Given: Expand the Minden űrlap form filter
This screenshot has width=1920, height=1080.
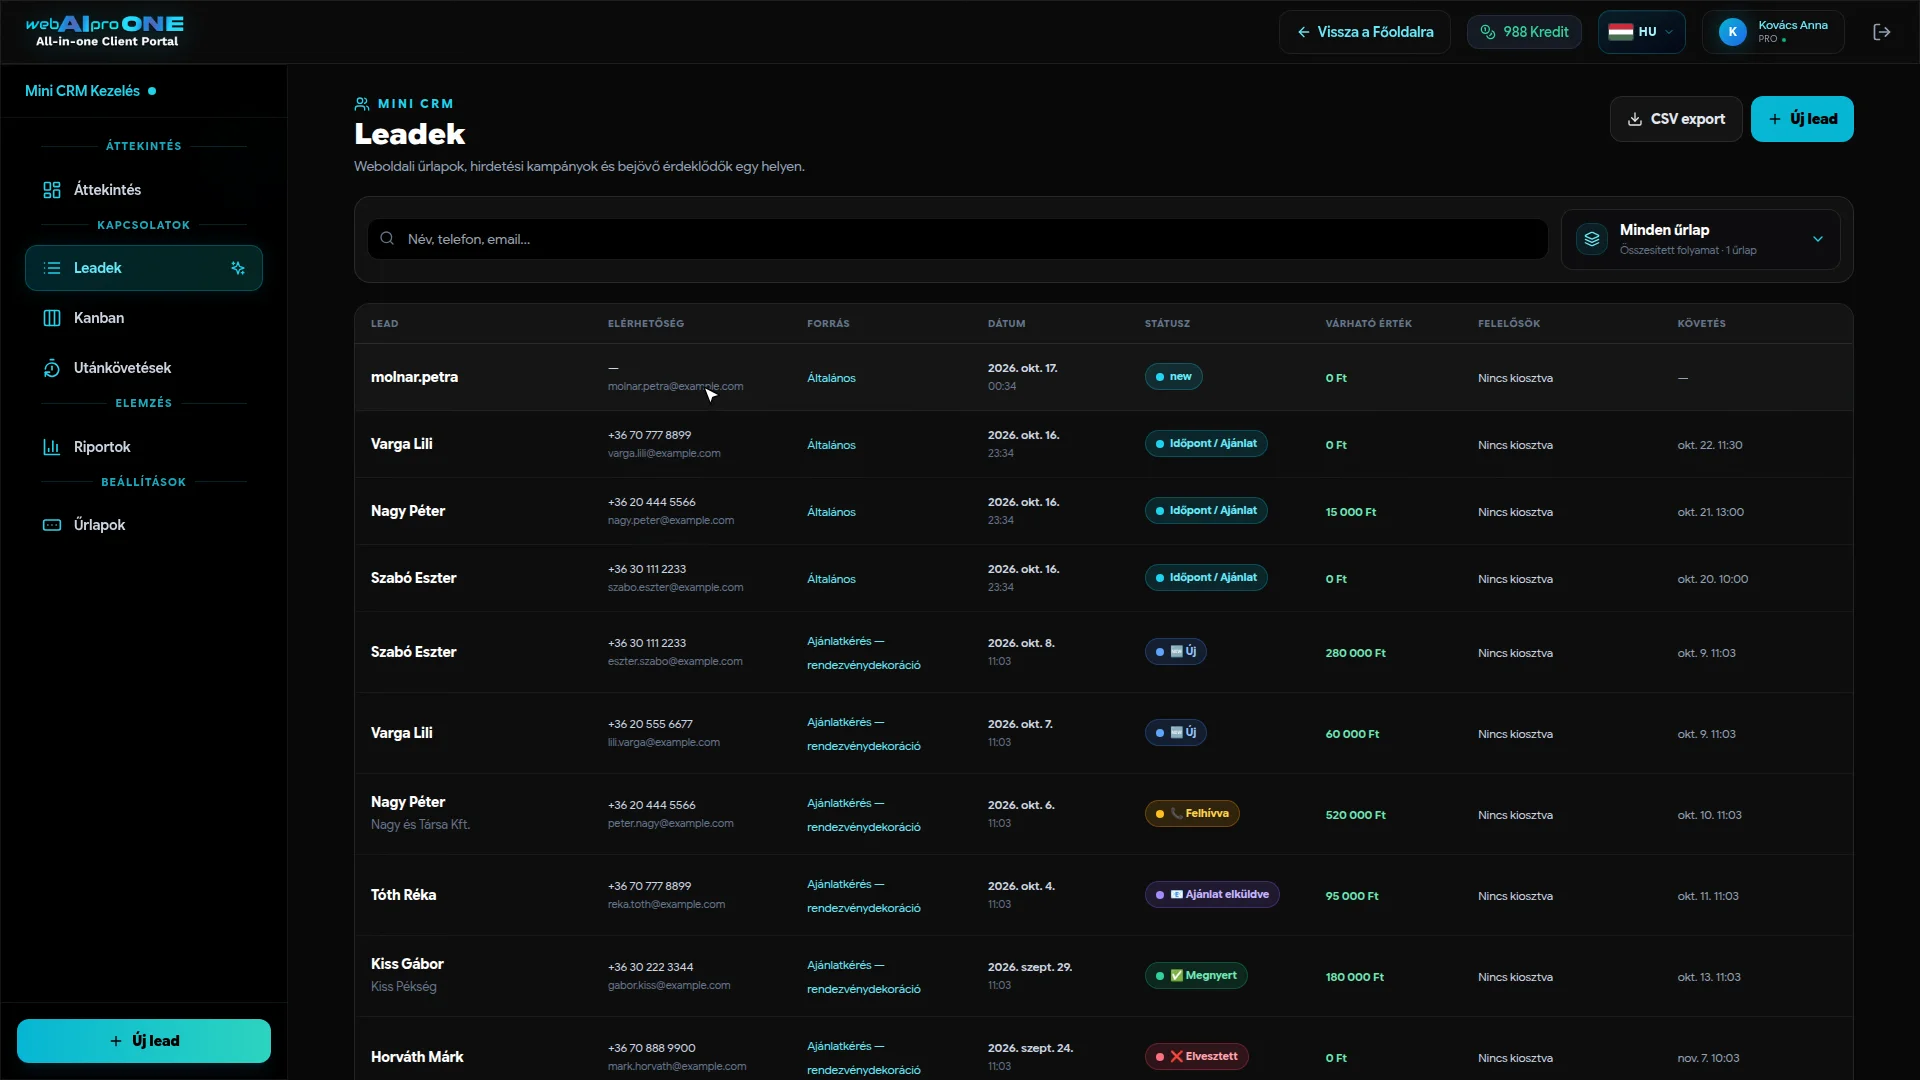Looking at the screenshot, I should [x=1701, y=239].
